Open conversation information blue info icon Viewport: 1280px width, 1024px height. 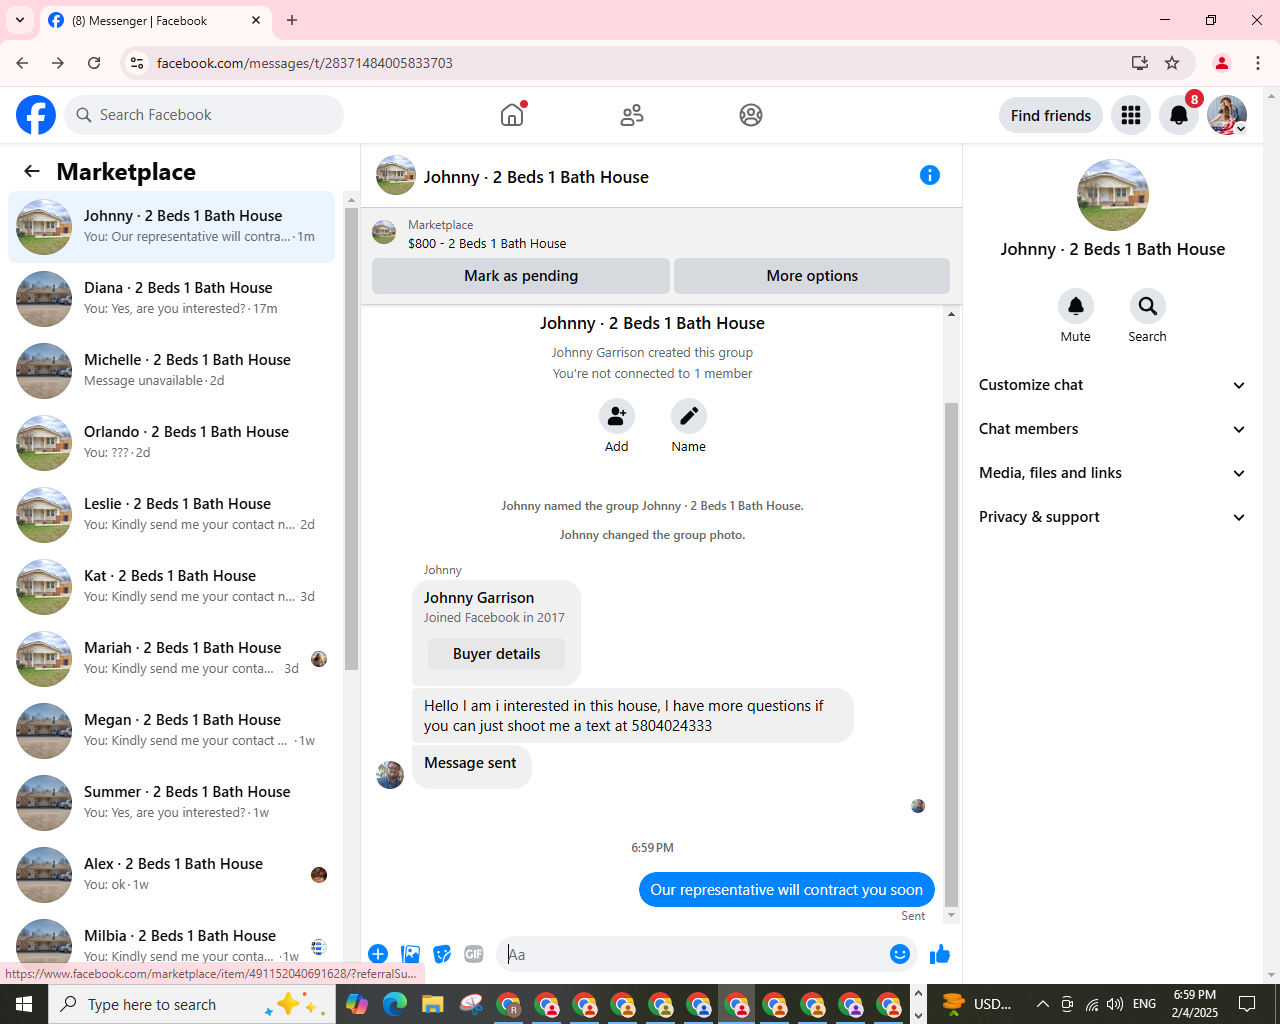click(930, 175)
